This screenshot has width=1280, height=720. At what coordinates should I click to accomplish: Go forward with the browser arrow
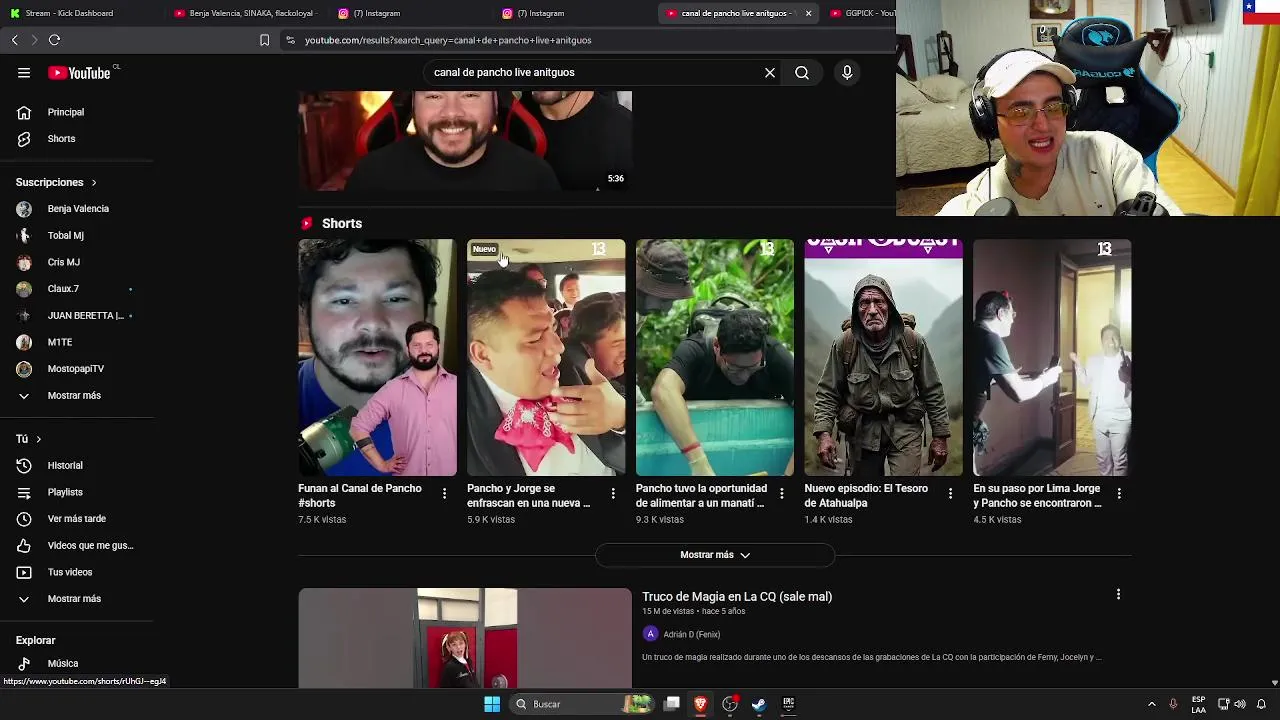point(34,40)
